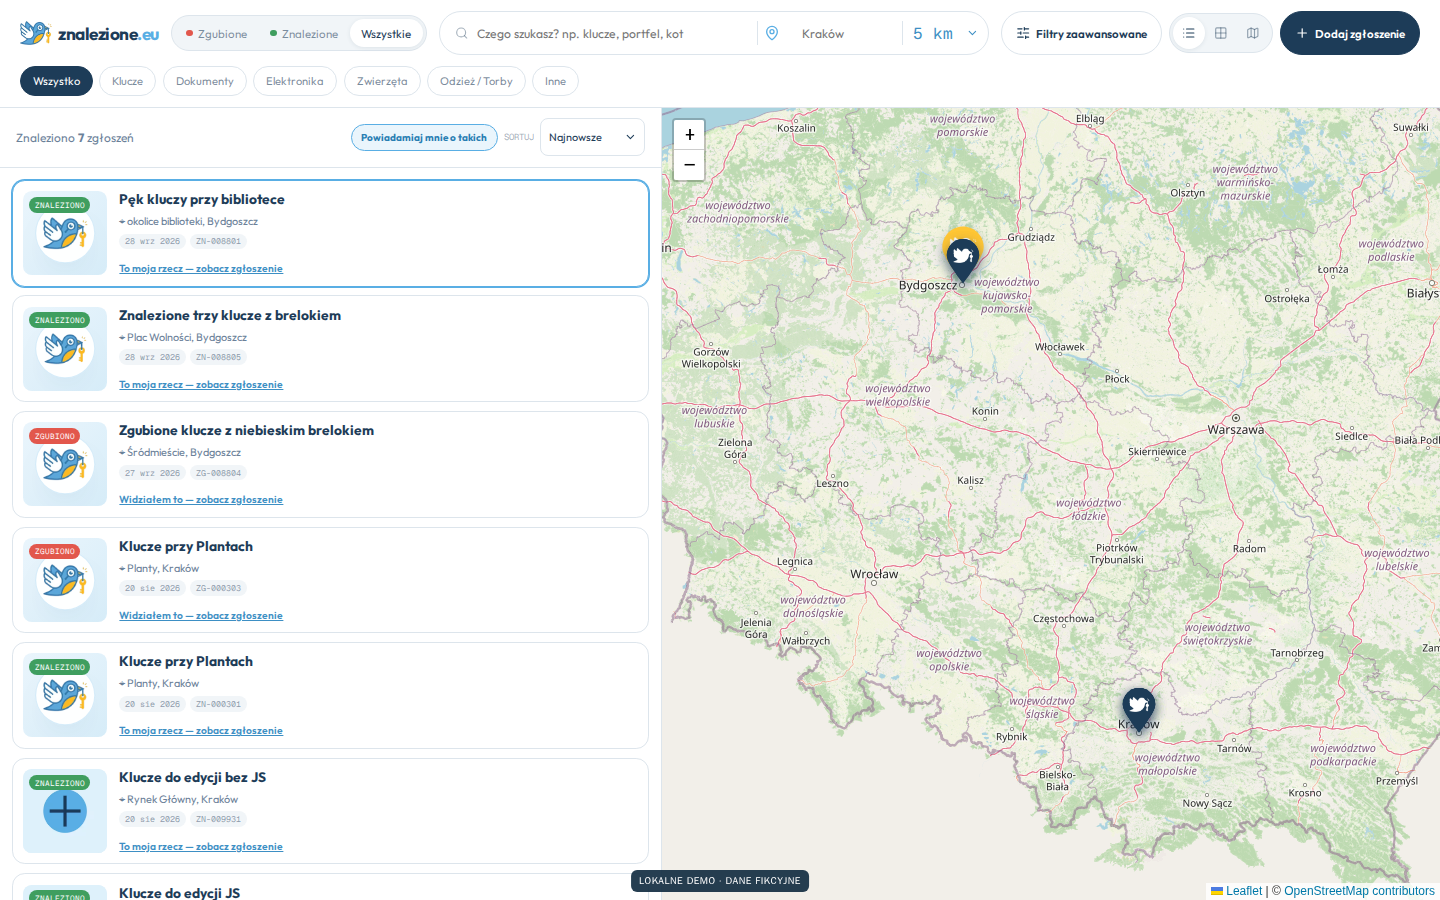Select the Kraków map marker

click(1139, 710)
